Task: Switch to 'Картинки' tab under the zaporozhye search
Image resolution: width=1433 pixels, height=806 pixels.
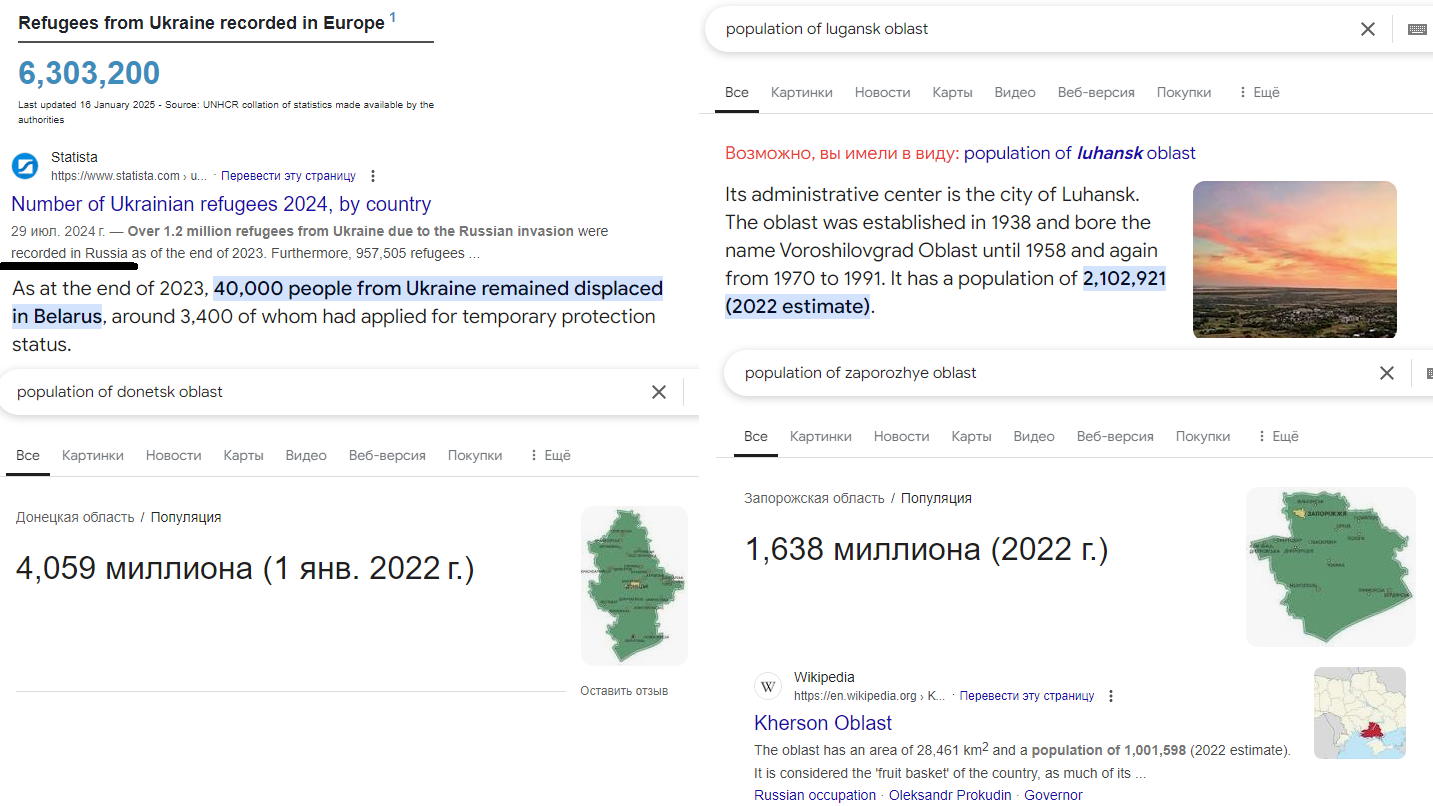Action: pyautogui.click(x=821, y=436)
